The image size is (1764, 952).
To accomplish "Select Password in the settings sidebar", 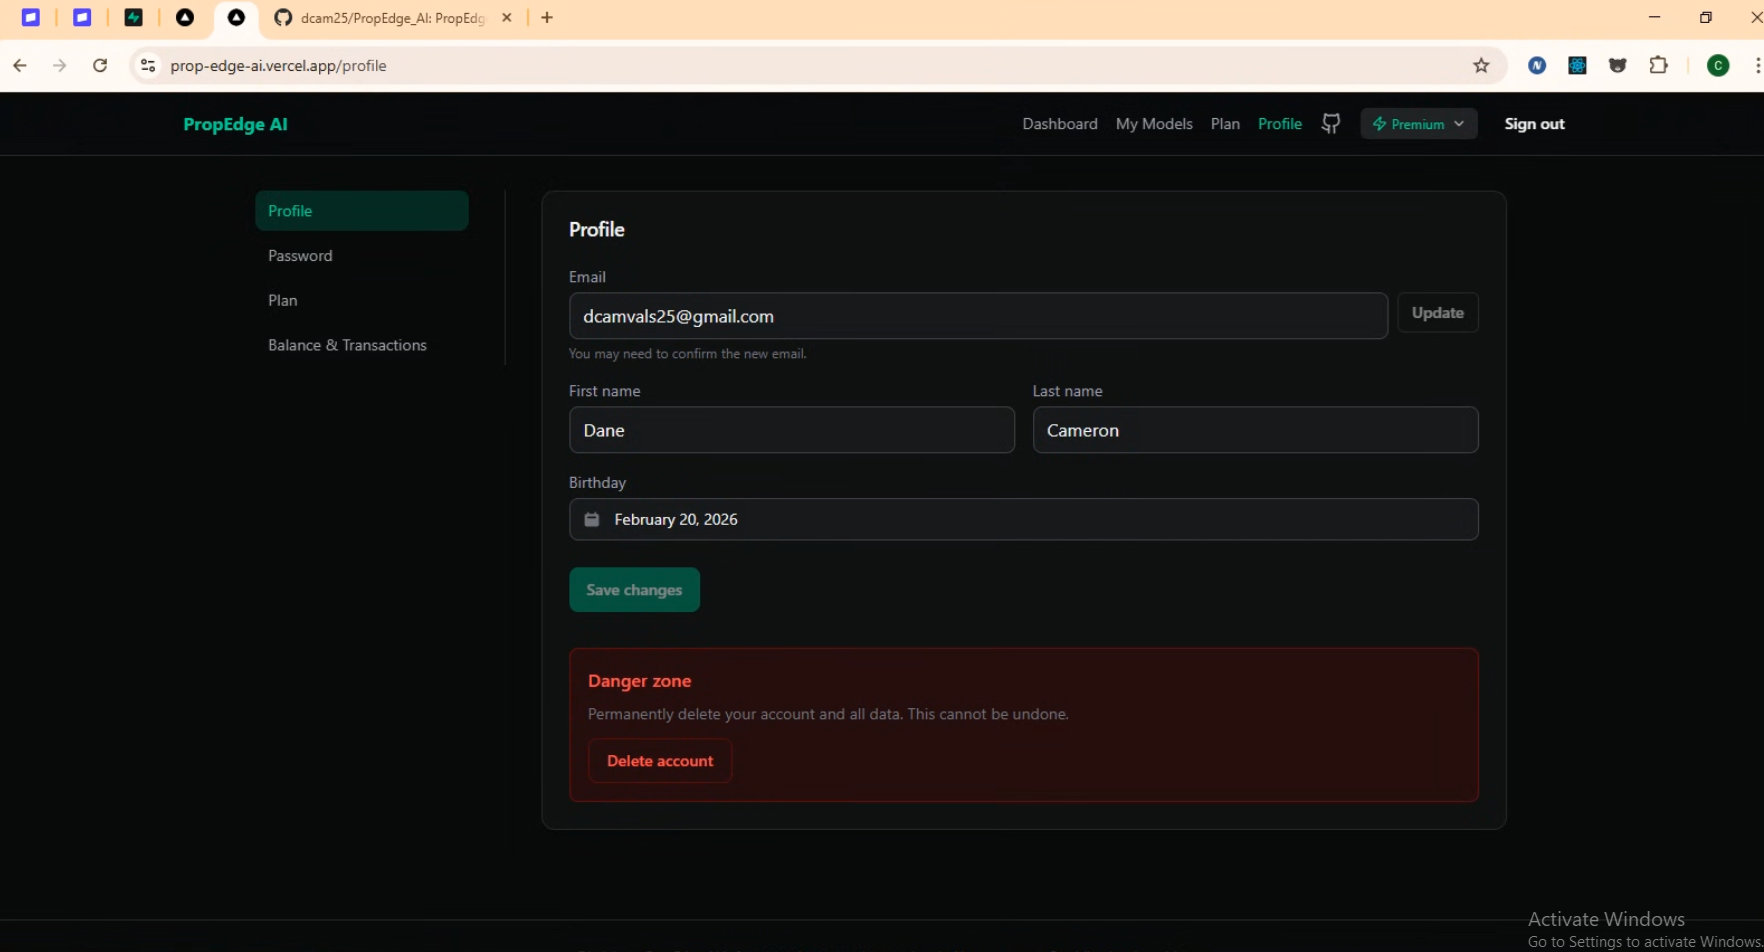I will 300,256.
